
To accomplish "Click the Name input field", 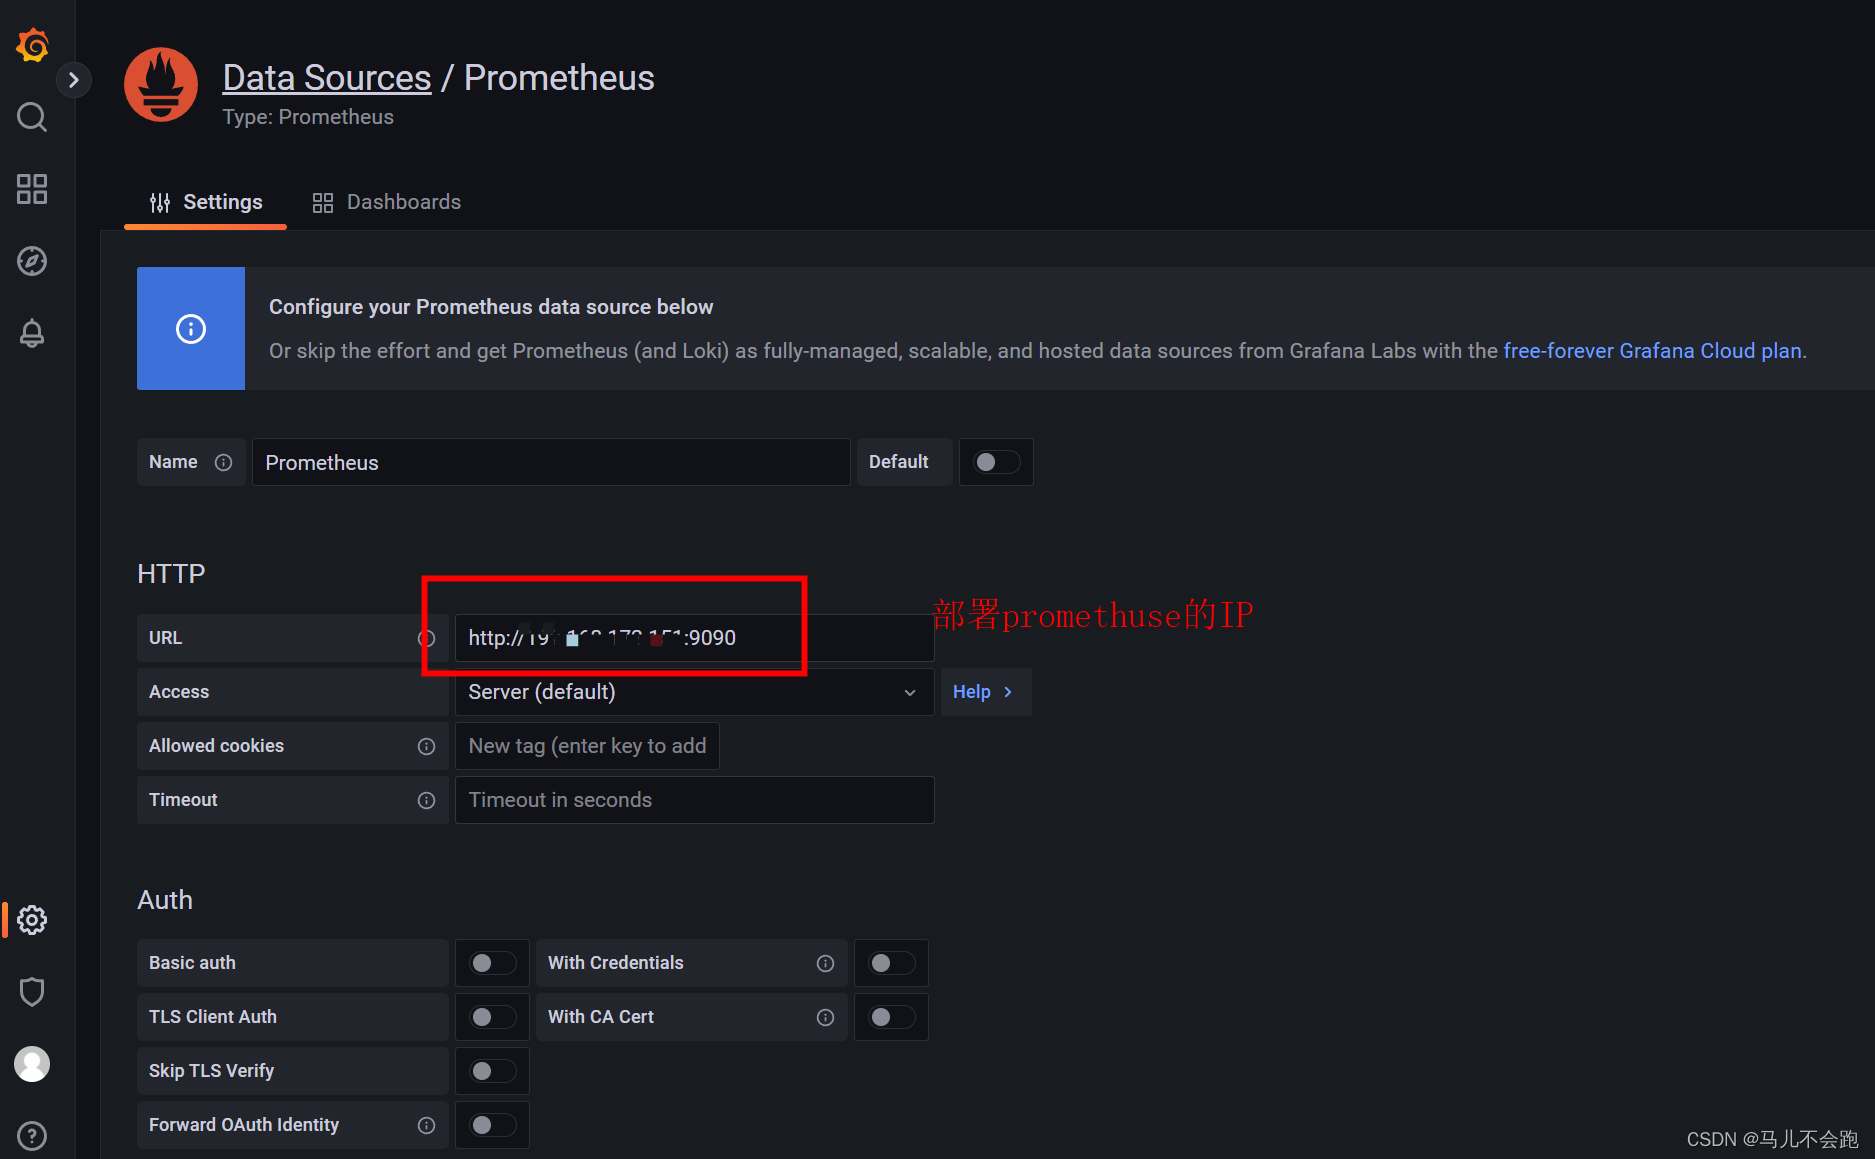I will (551, 462).
